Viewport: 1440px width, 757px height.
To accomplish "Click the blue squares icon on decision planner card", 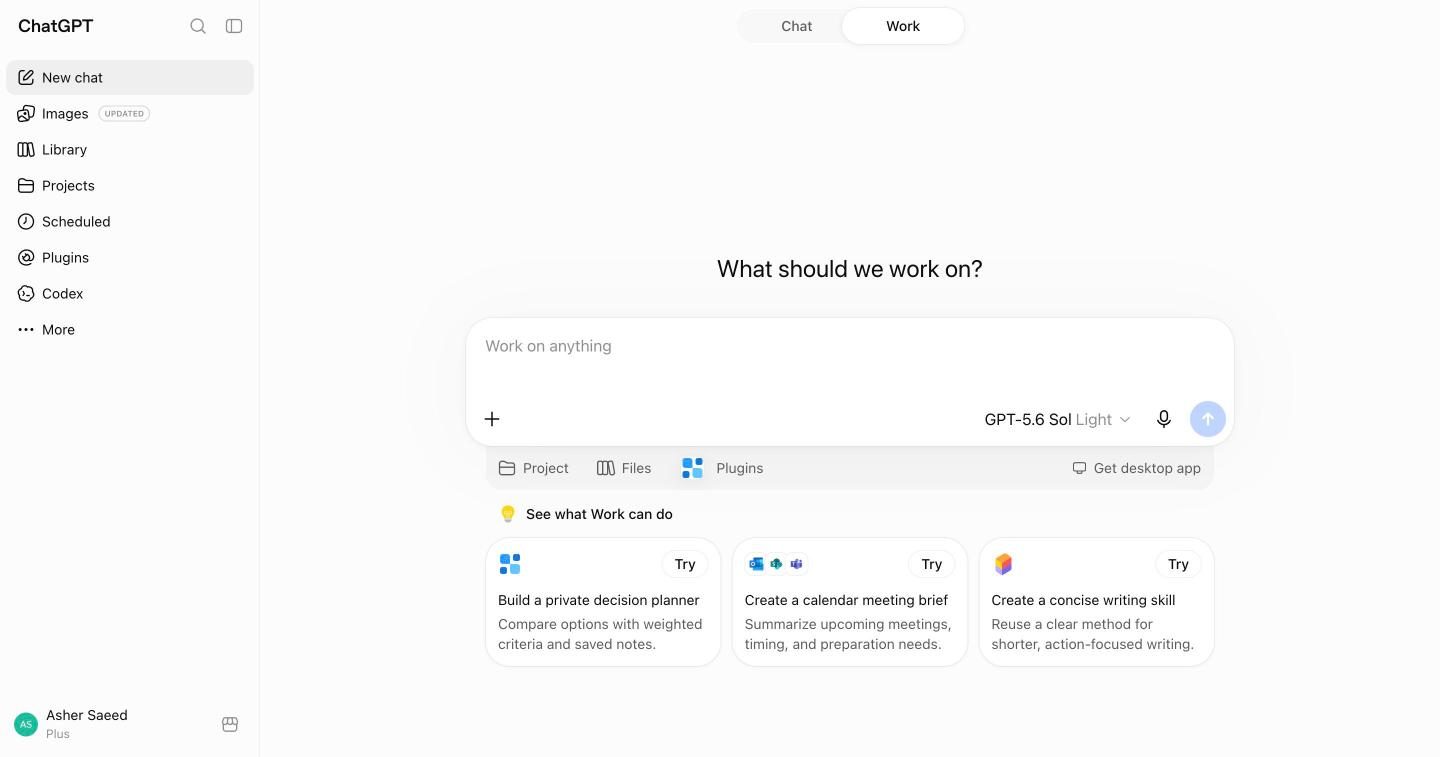I will coord(510,564).
